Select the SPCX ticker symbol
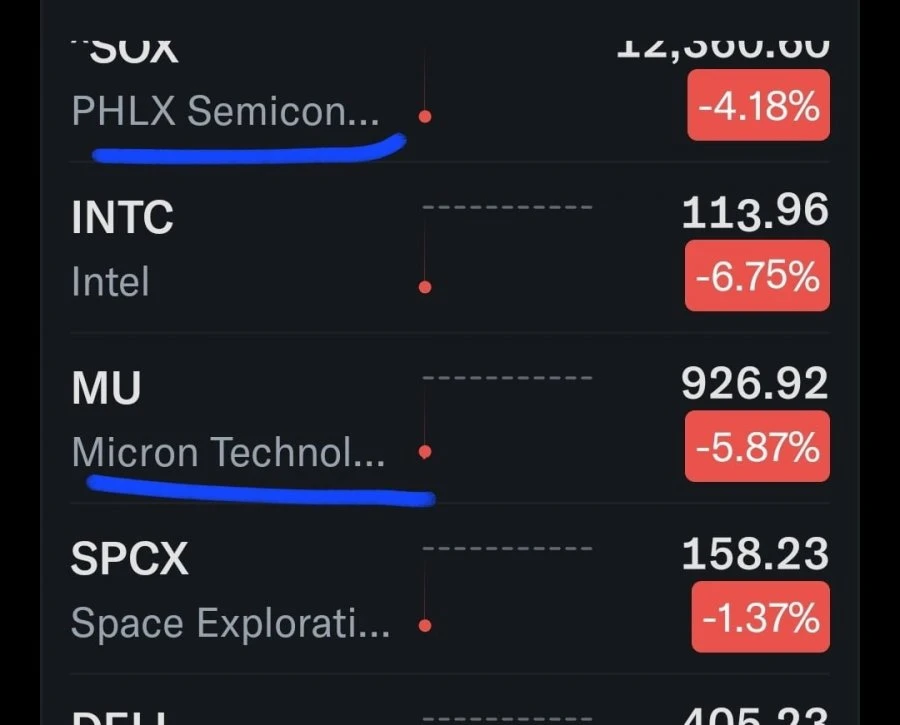This screenshot has width=900, height=725. 129,559
